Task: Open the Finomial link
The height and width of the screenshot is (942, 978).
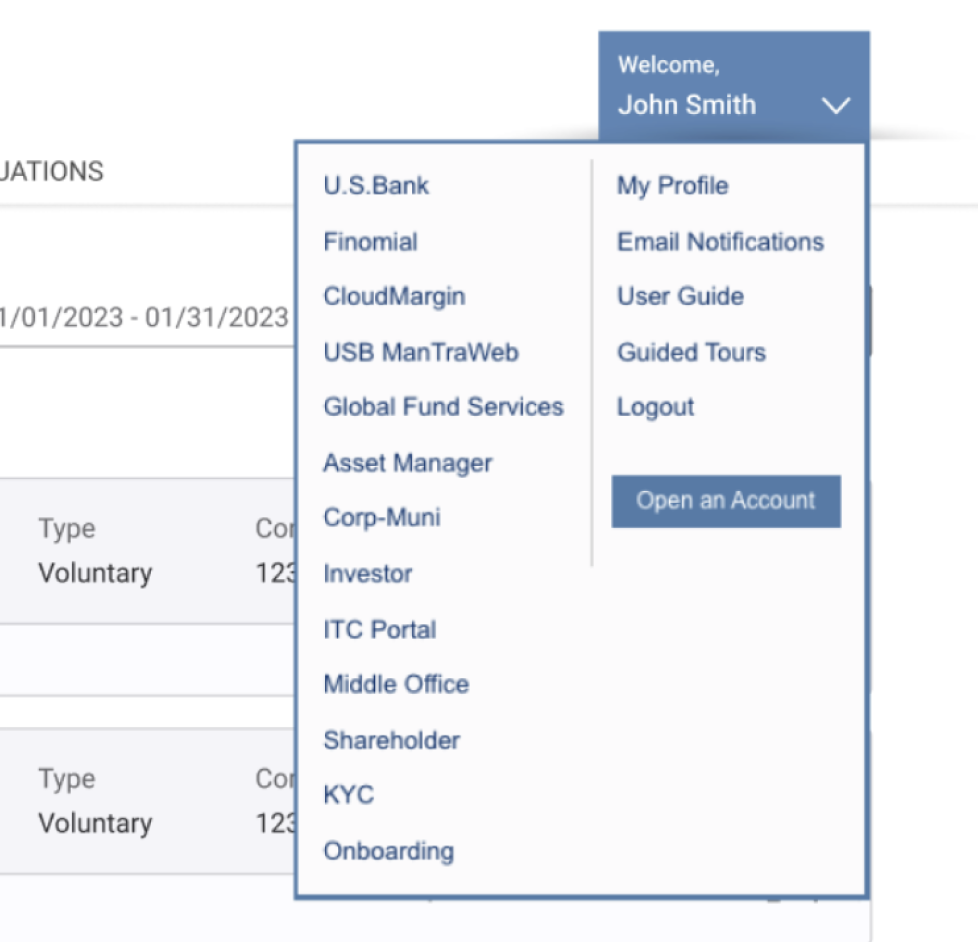Action: pyautogui.click(x=370, y=241)
